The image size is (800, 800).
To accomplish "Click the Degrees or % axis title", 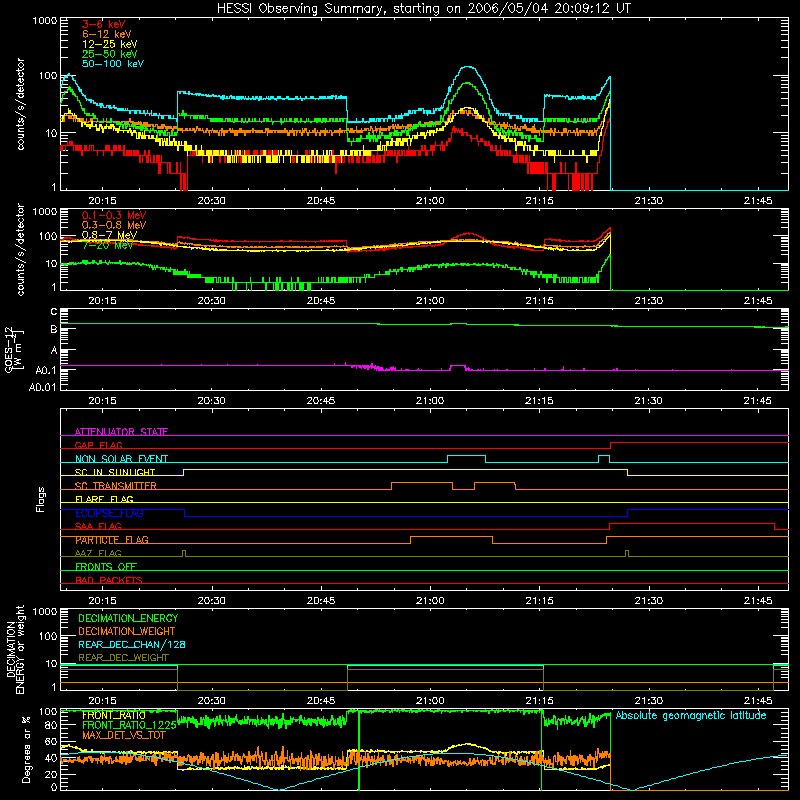I will point(26,749).
